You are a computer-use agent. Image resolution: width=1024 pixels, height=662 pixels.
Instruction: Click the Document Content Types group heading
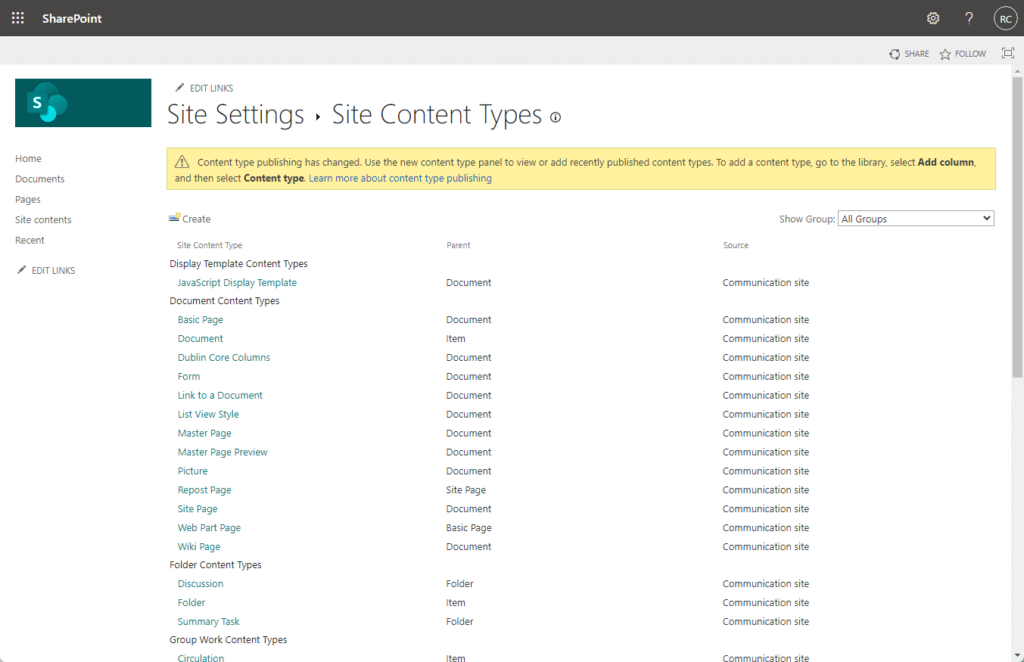[225, 301]
